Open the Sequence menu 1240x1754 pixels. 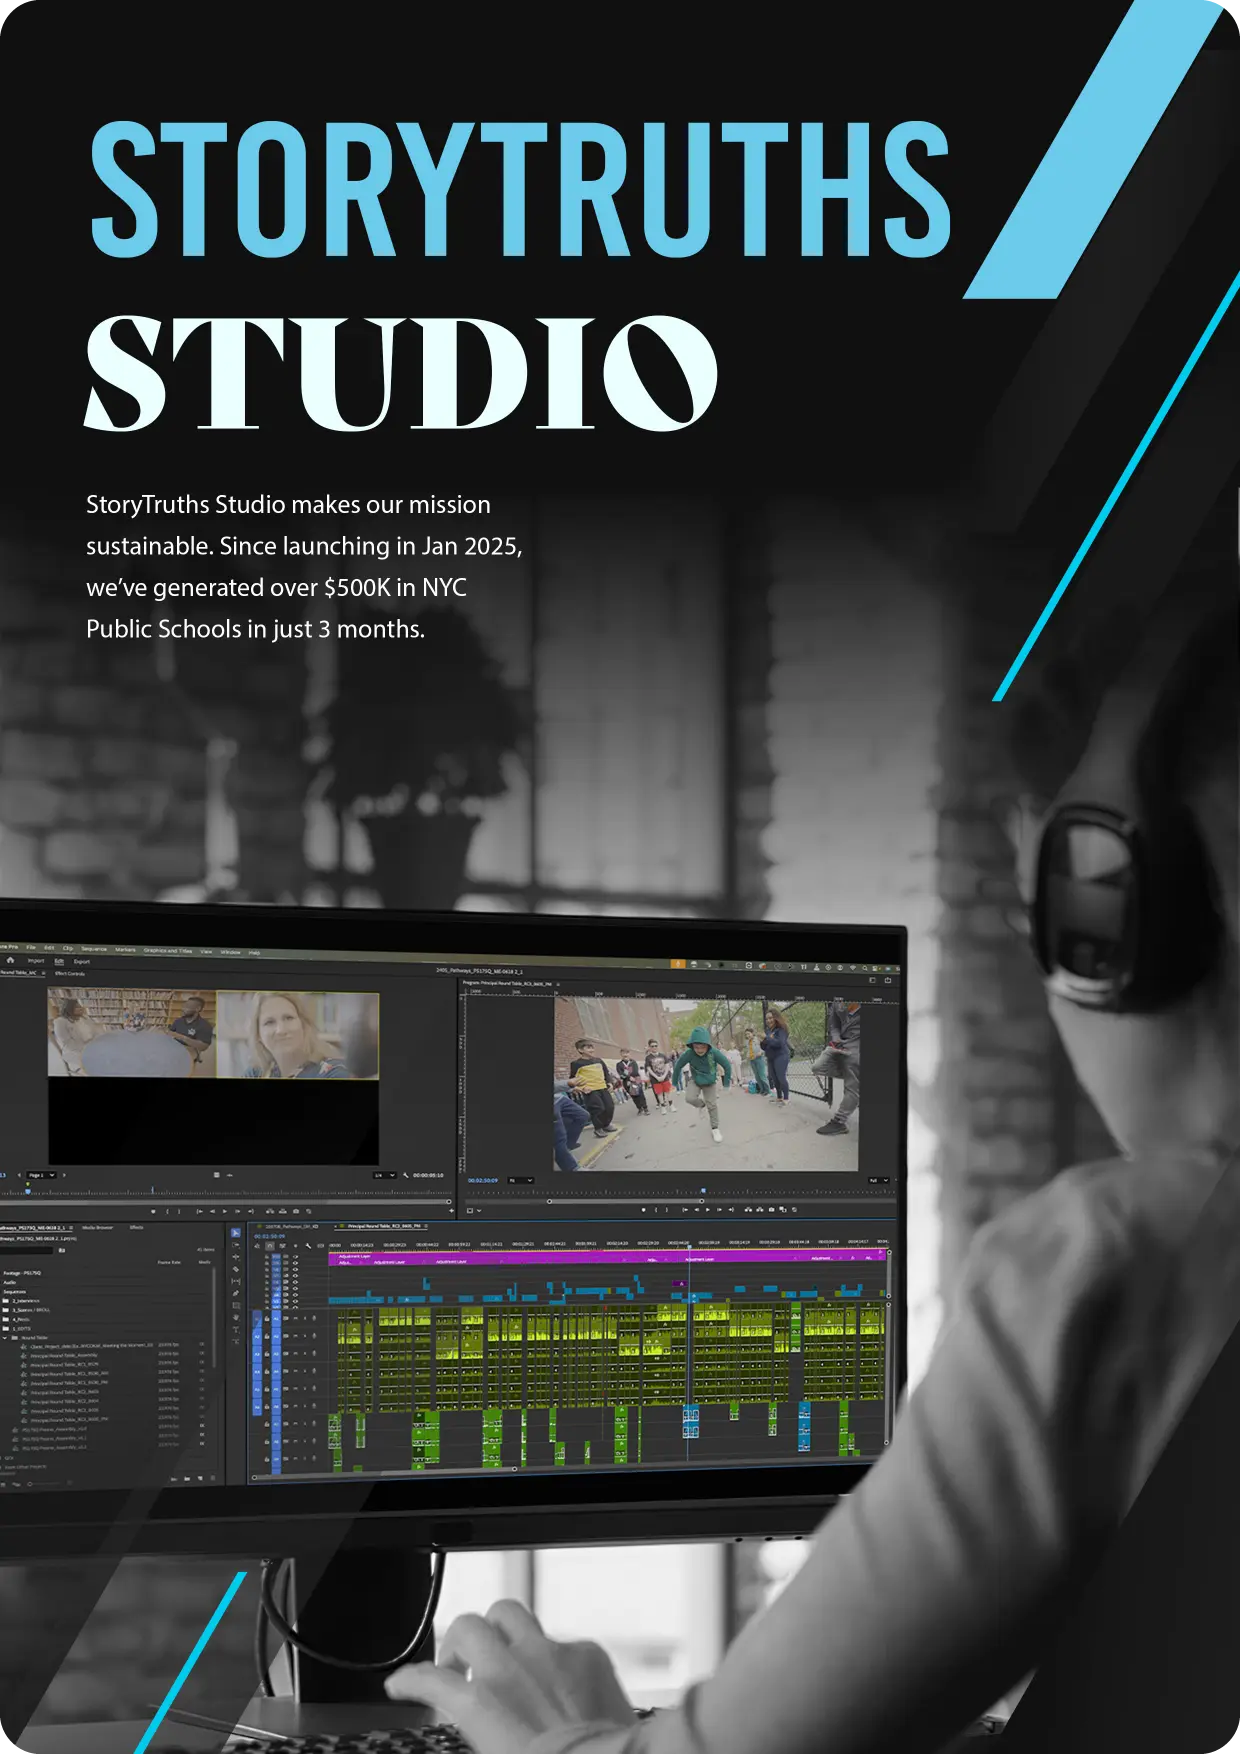[x=94, y=949]
